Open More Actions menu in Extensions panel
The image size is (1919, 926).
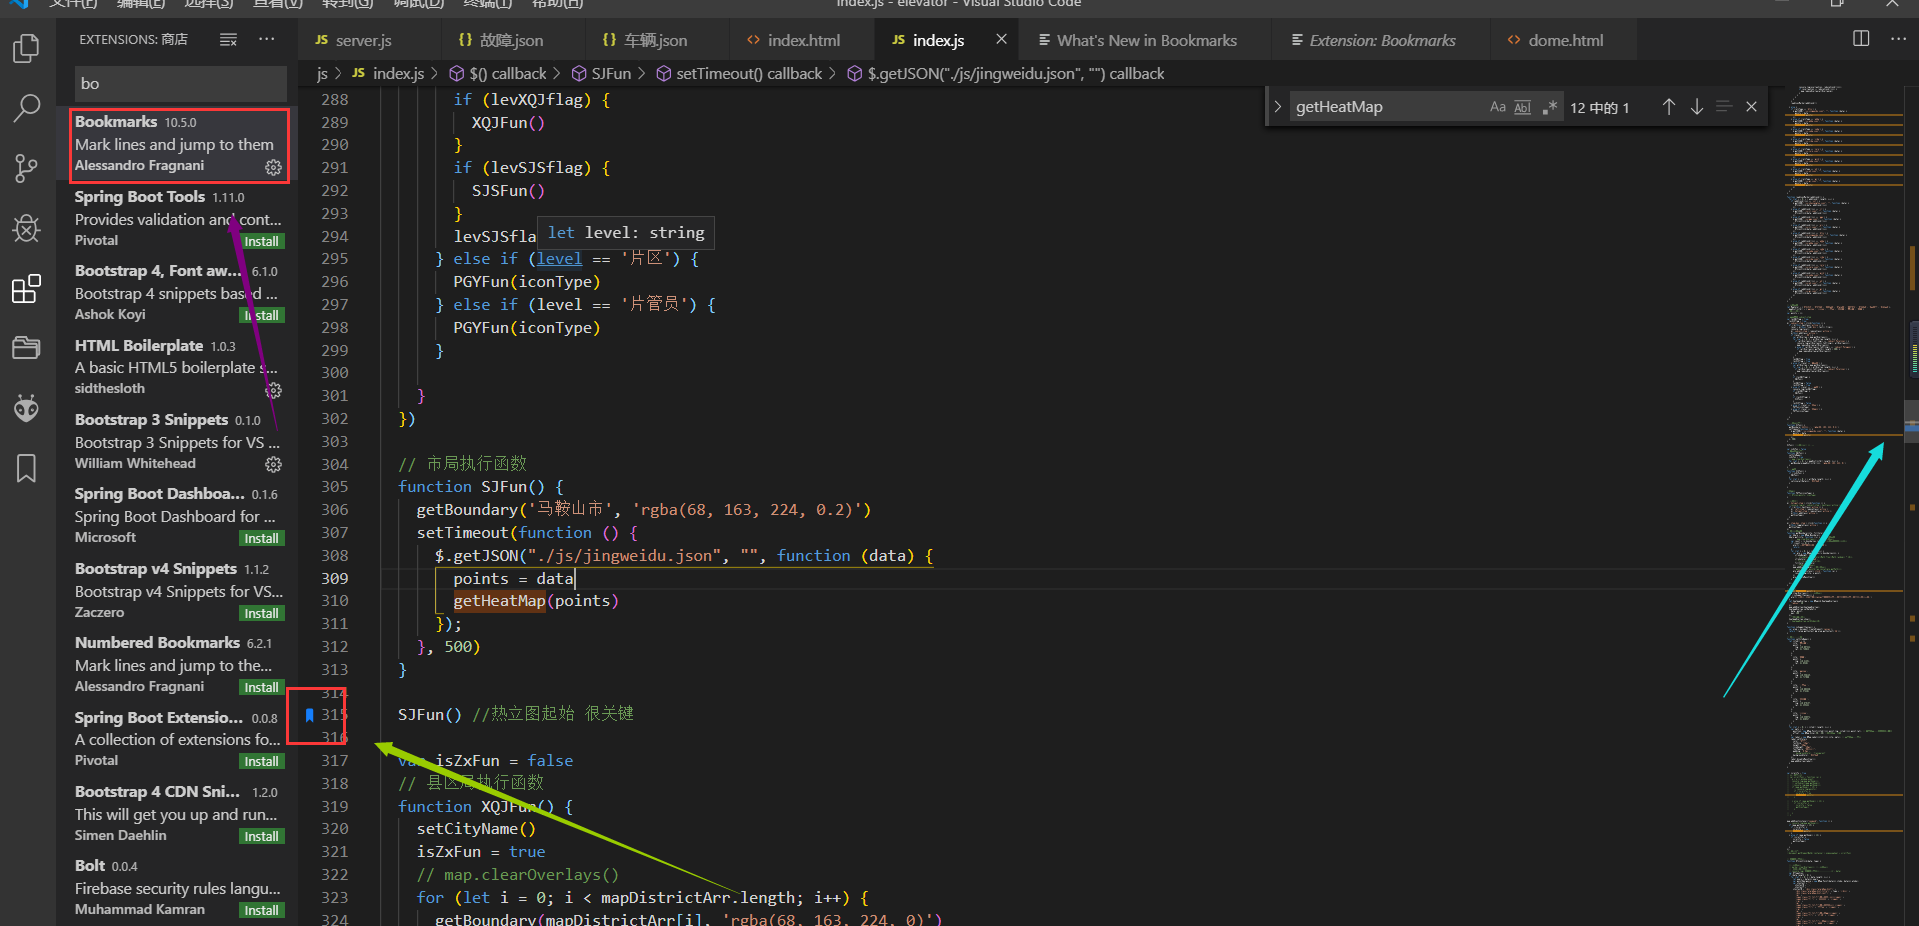click(x=265, y=39)
